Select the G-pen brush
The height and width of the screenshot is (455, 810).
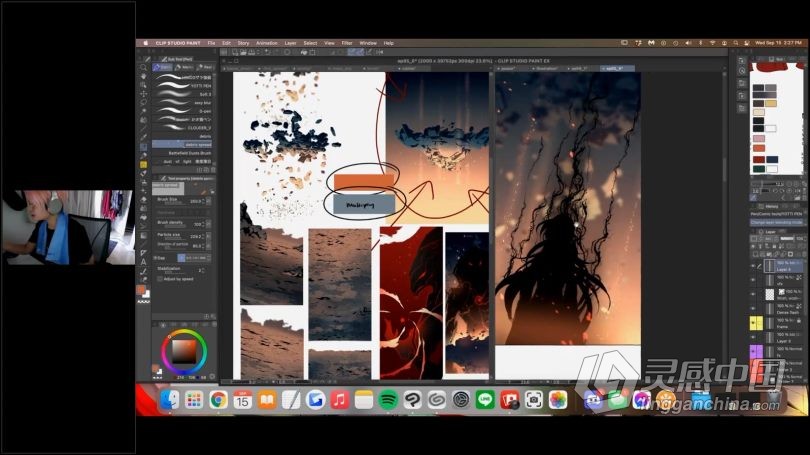183,111
